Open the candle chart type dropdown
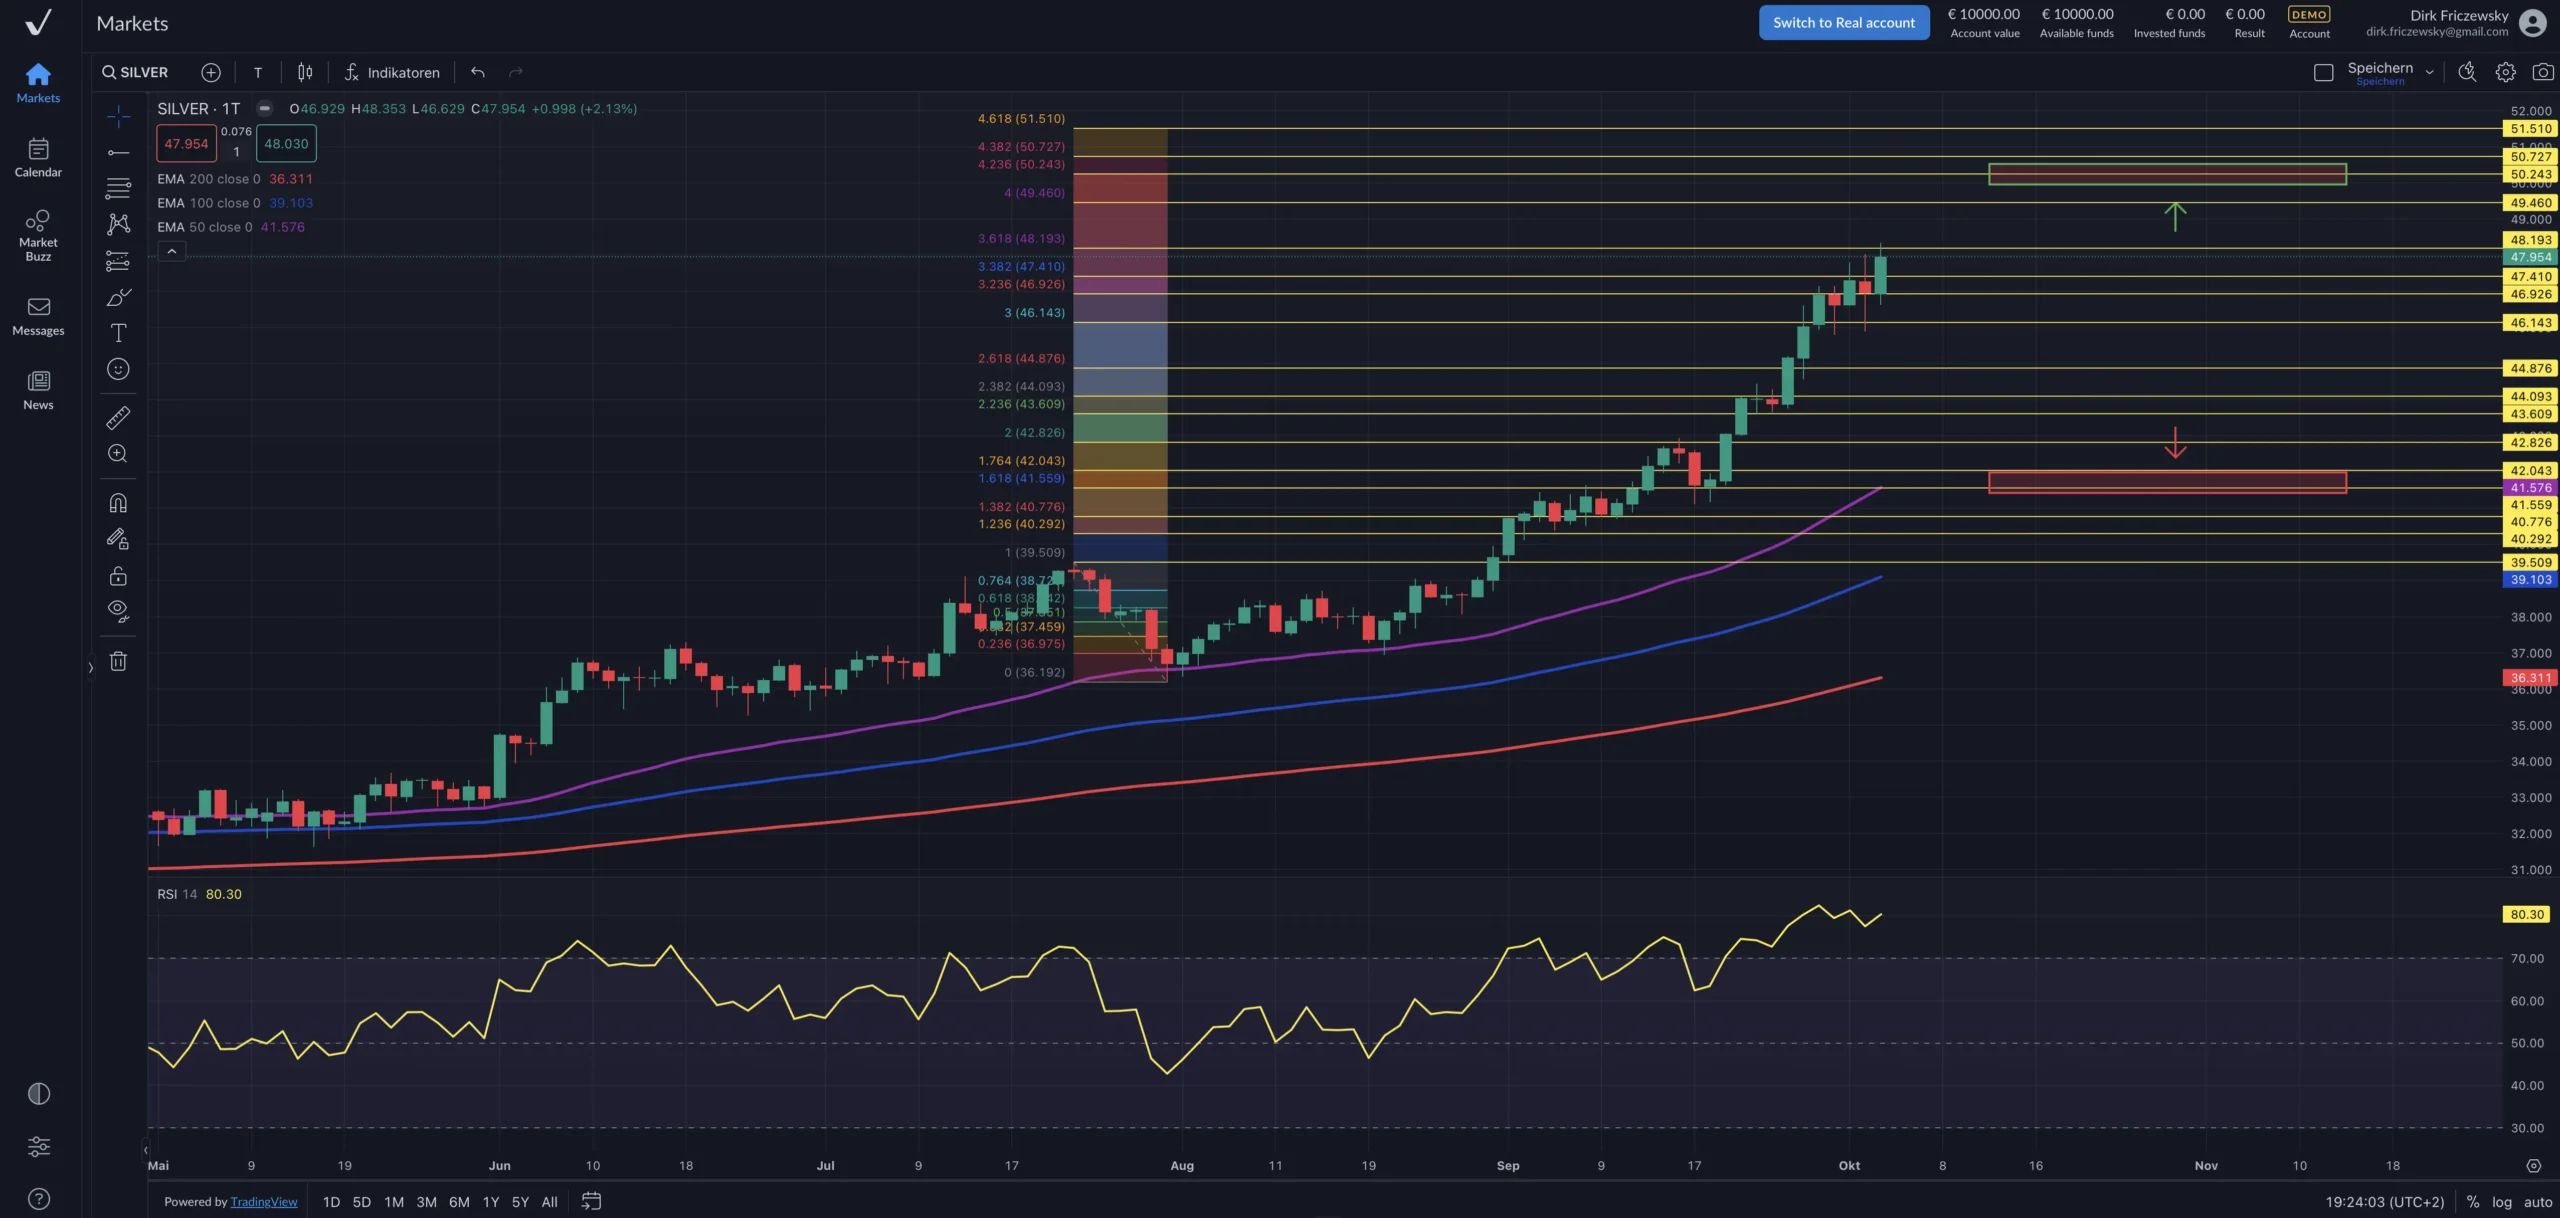The width and height of the screenshot is (2560, 1218). point(305,72)
